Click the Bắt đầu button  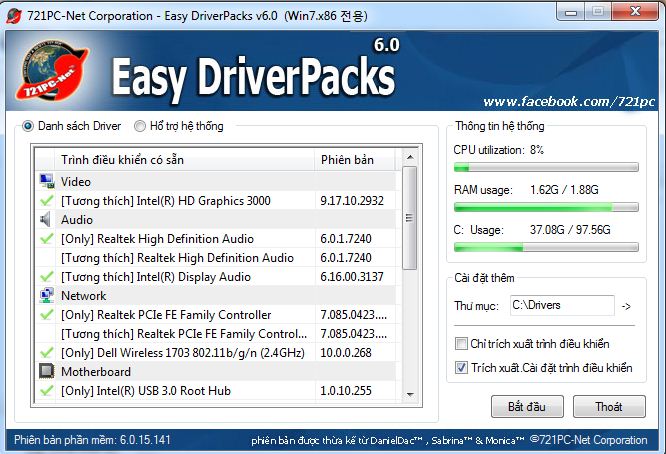527,406
